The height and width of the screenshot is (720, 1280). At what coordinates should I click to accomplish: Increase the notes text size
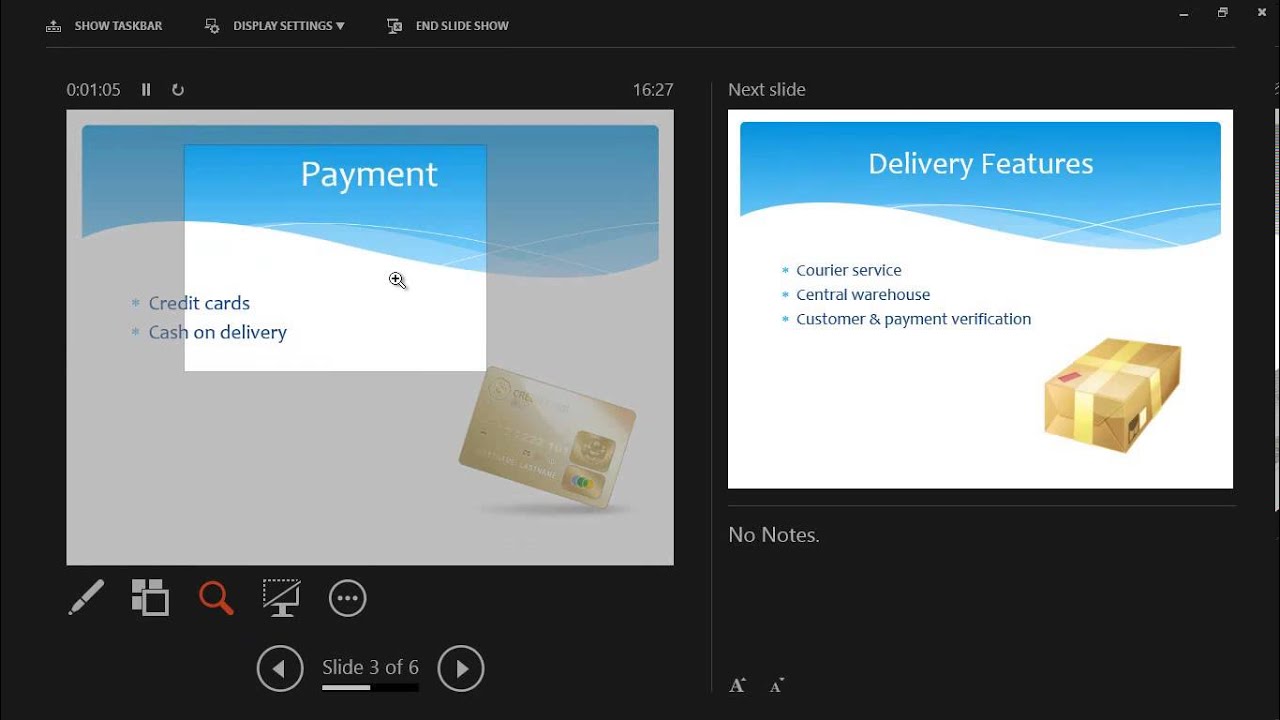738,685
